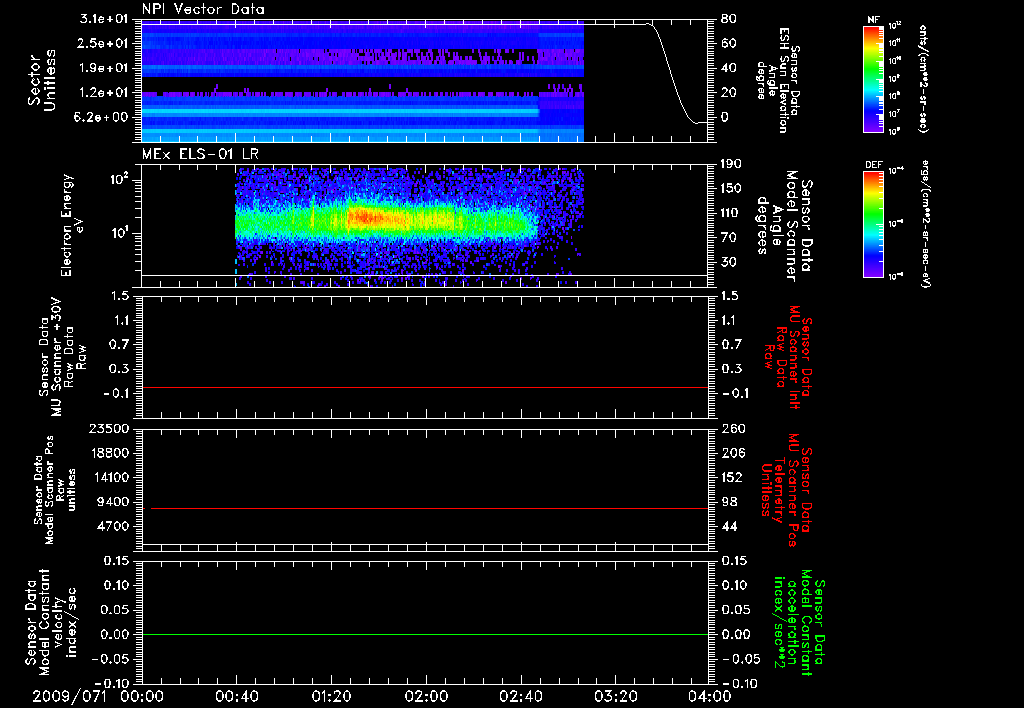1024x708 pixels.
Task: Select the 'Model Scanner Pos Raw unitless' axis label
Action: point(55,490)
